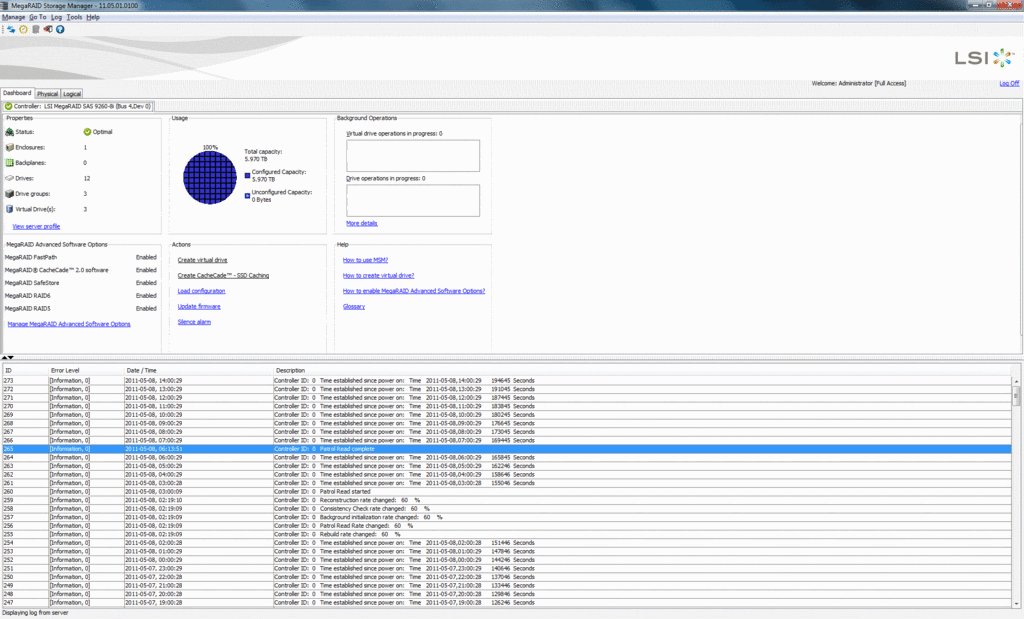
Task: Click the Drive operations in progress list box
Action: [x=413, y=200]
